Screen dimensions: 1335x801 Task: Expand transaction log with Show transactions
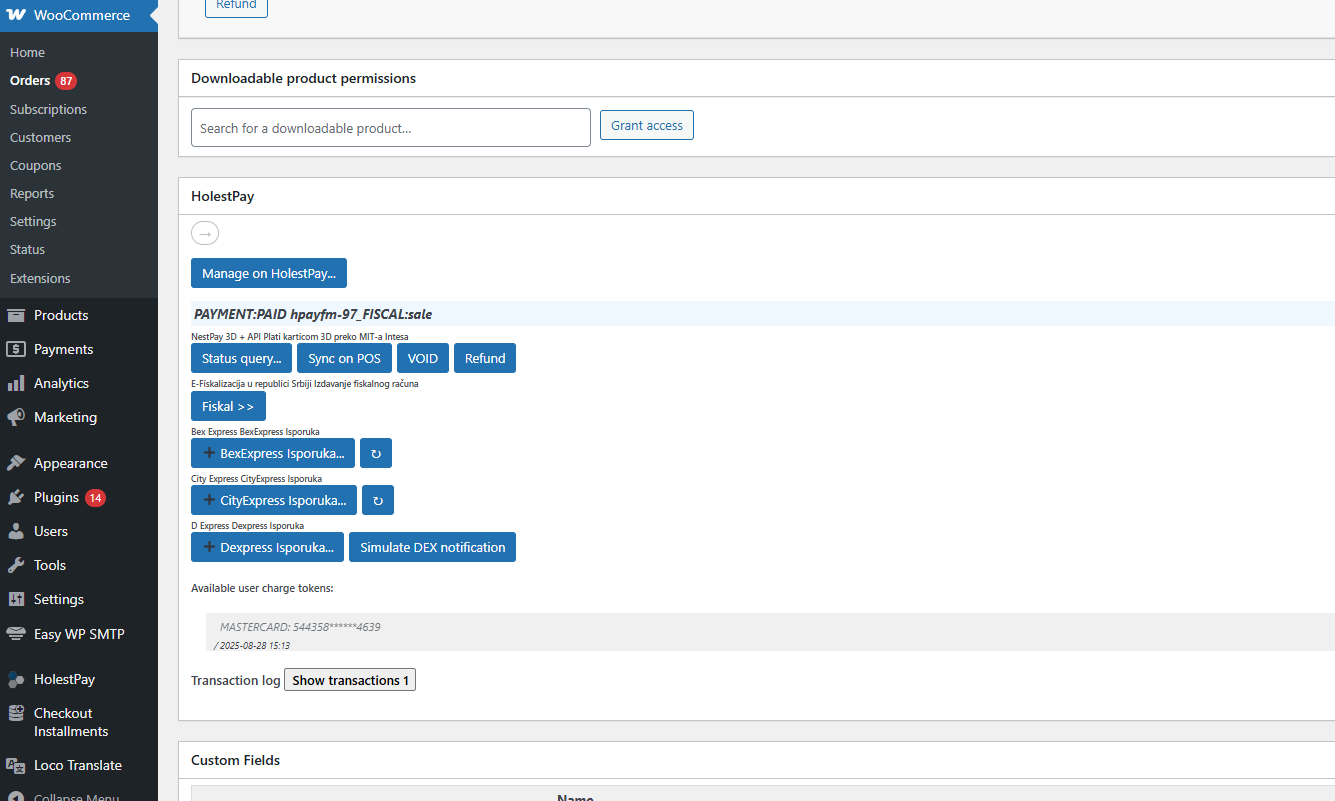click(x=349, y=680)
